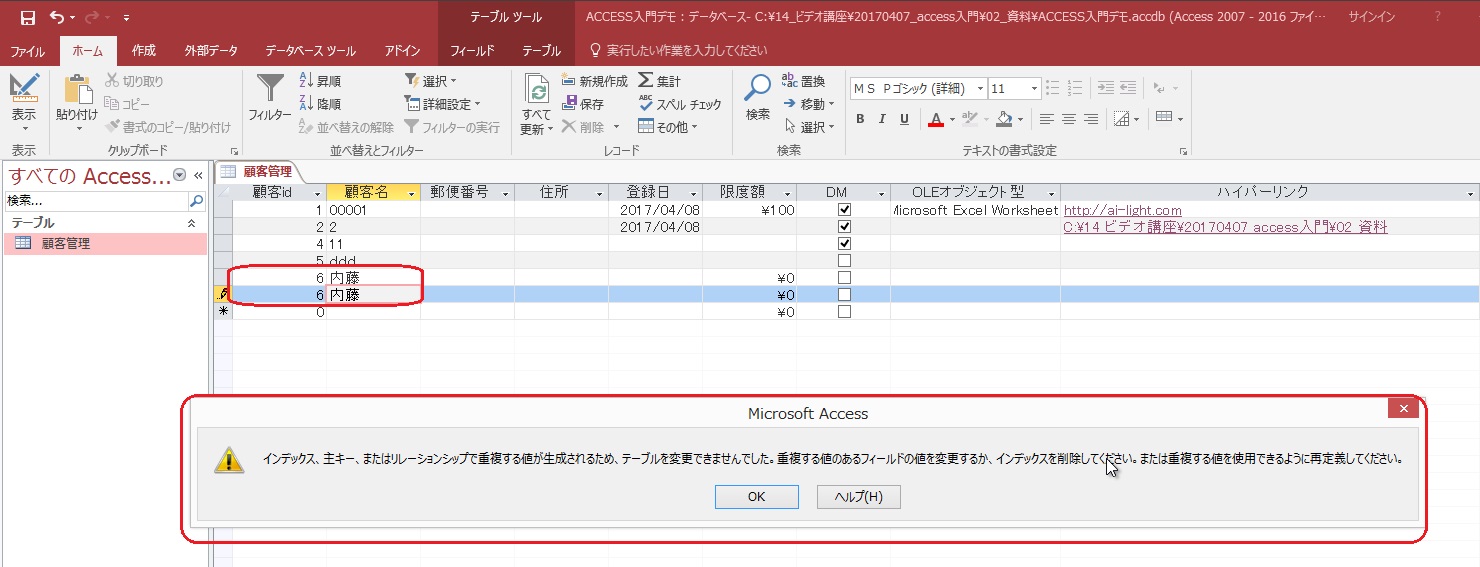Click 集計 totals sigma icon

click(659, 81)
